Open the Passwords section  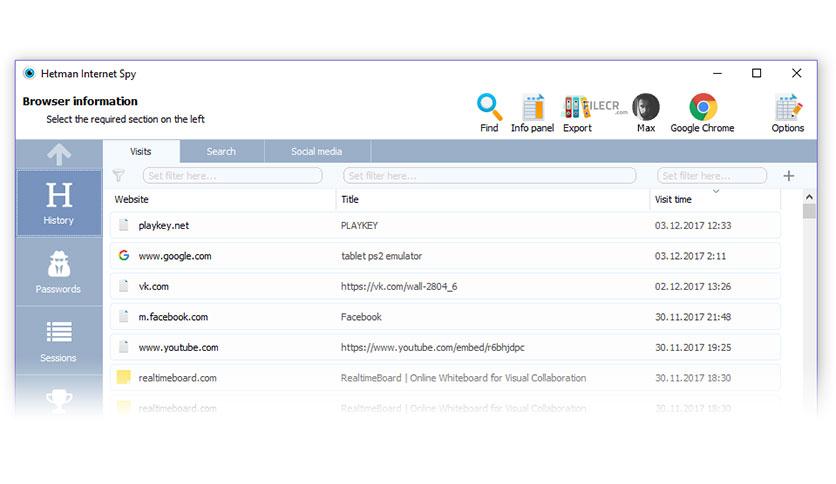(x=59, y=272)
